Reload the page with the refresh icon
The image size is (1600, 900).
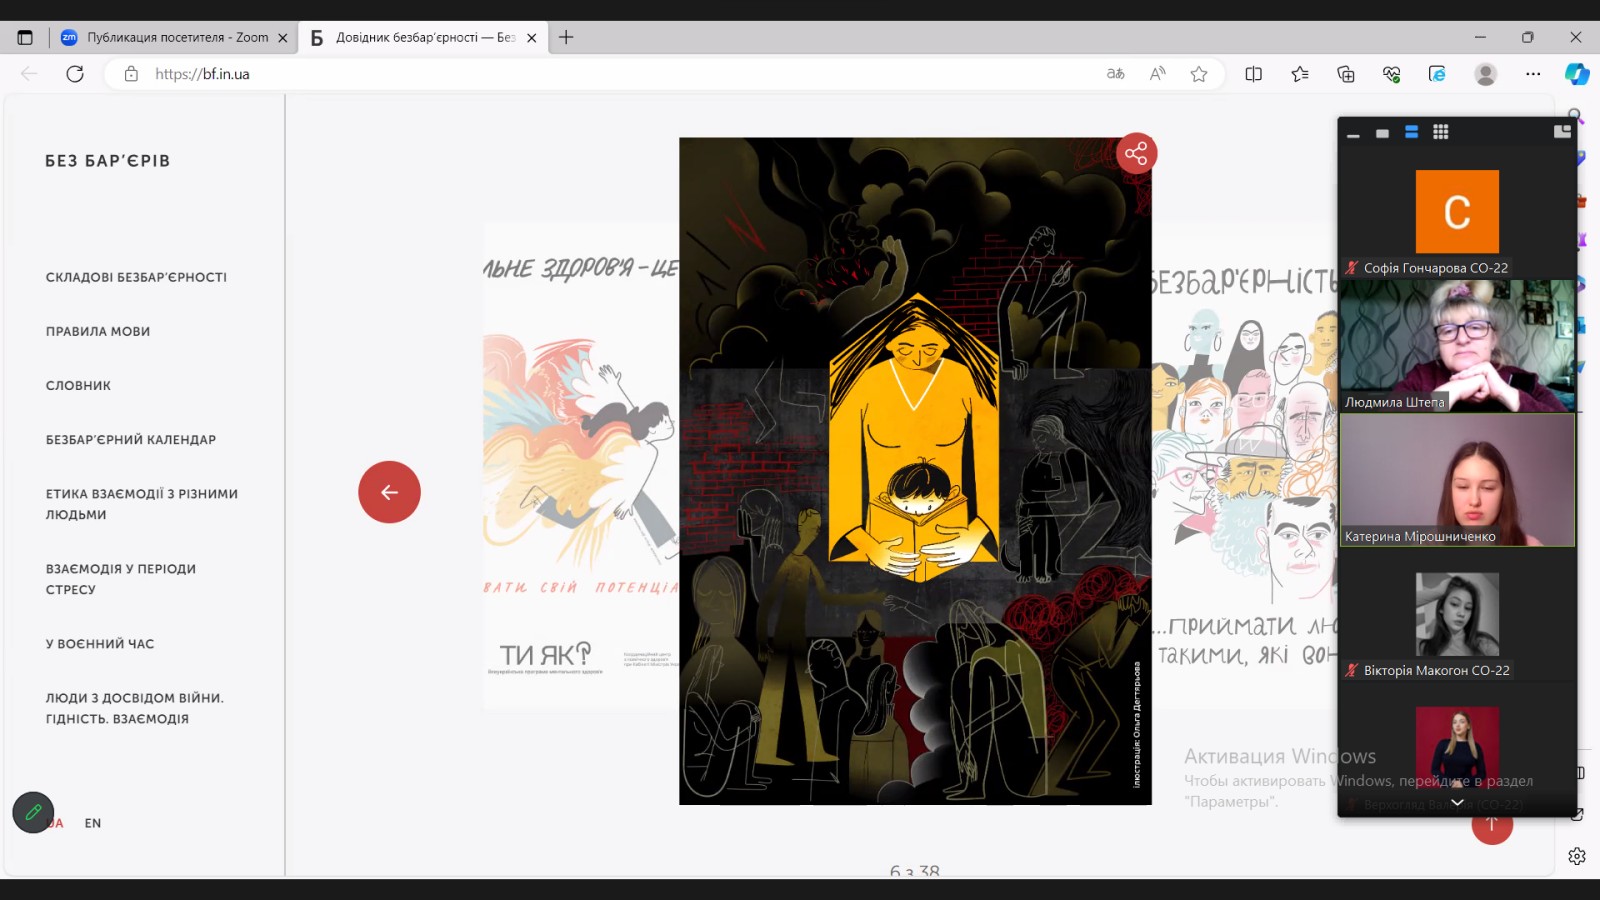[x=75, y=74]
